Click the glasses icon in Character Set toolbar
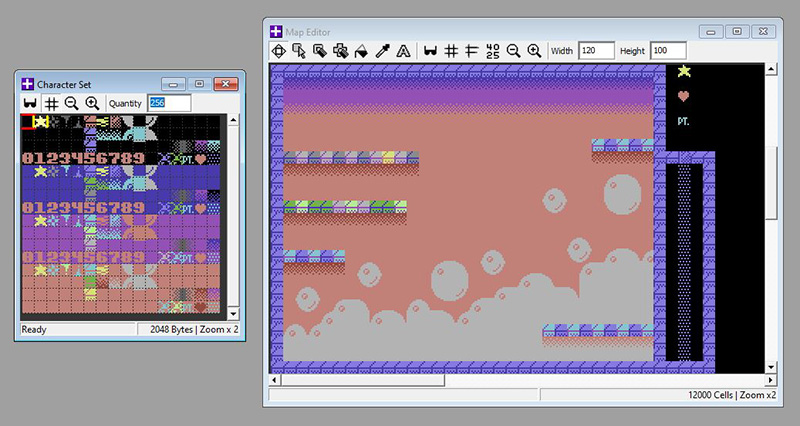Viewport: 800px width, 426px height. click(30, 103)
